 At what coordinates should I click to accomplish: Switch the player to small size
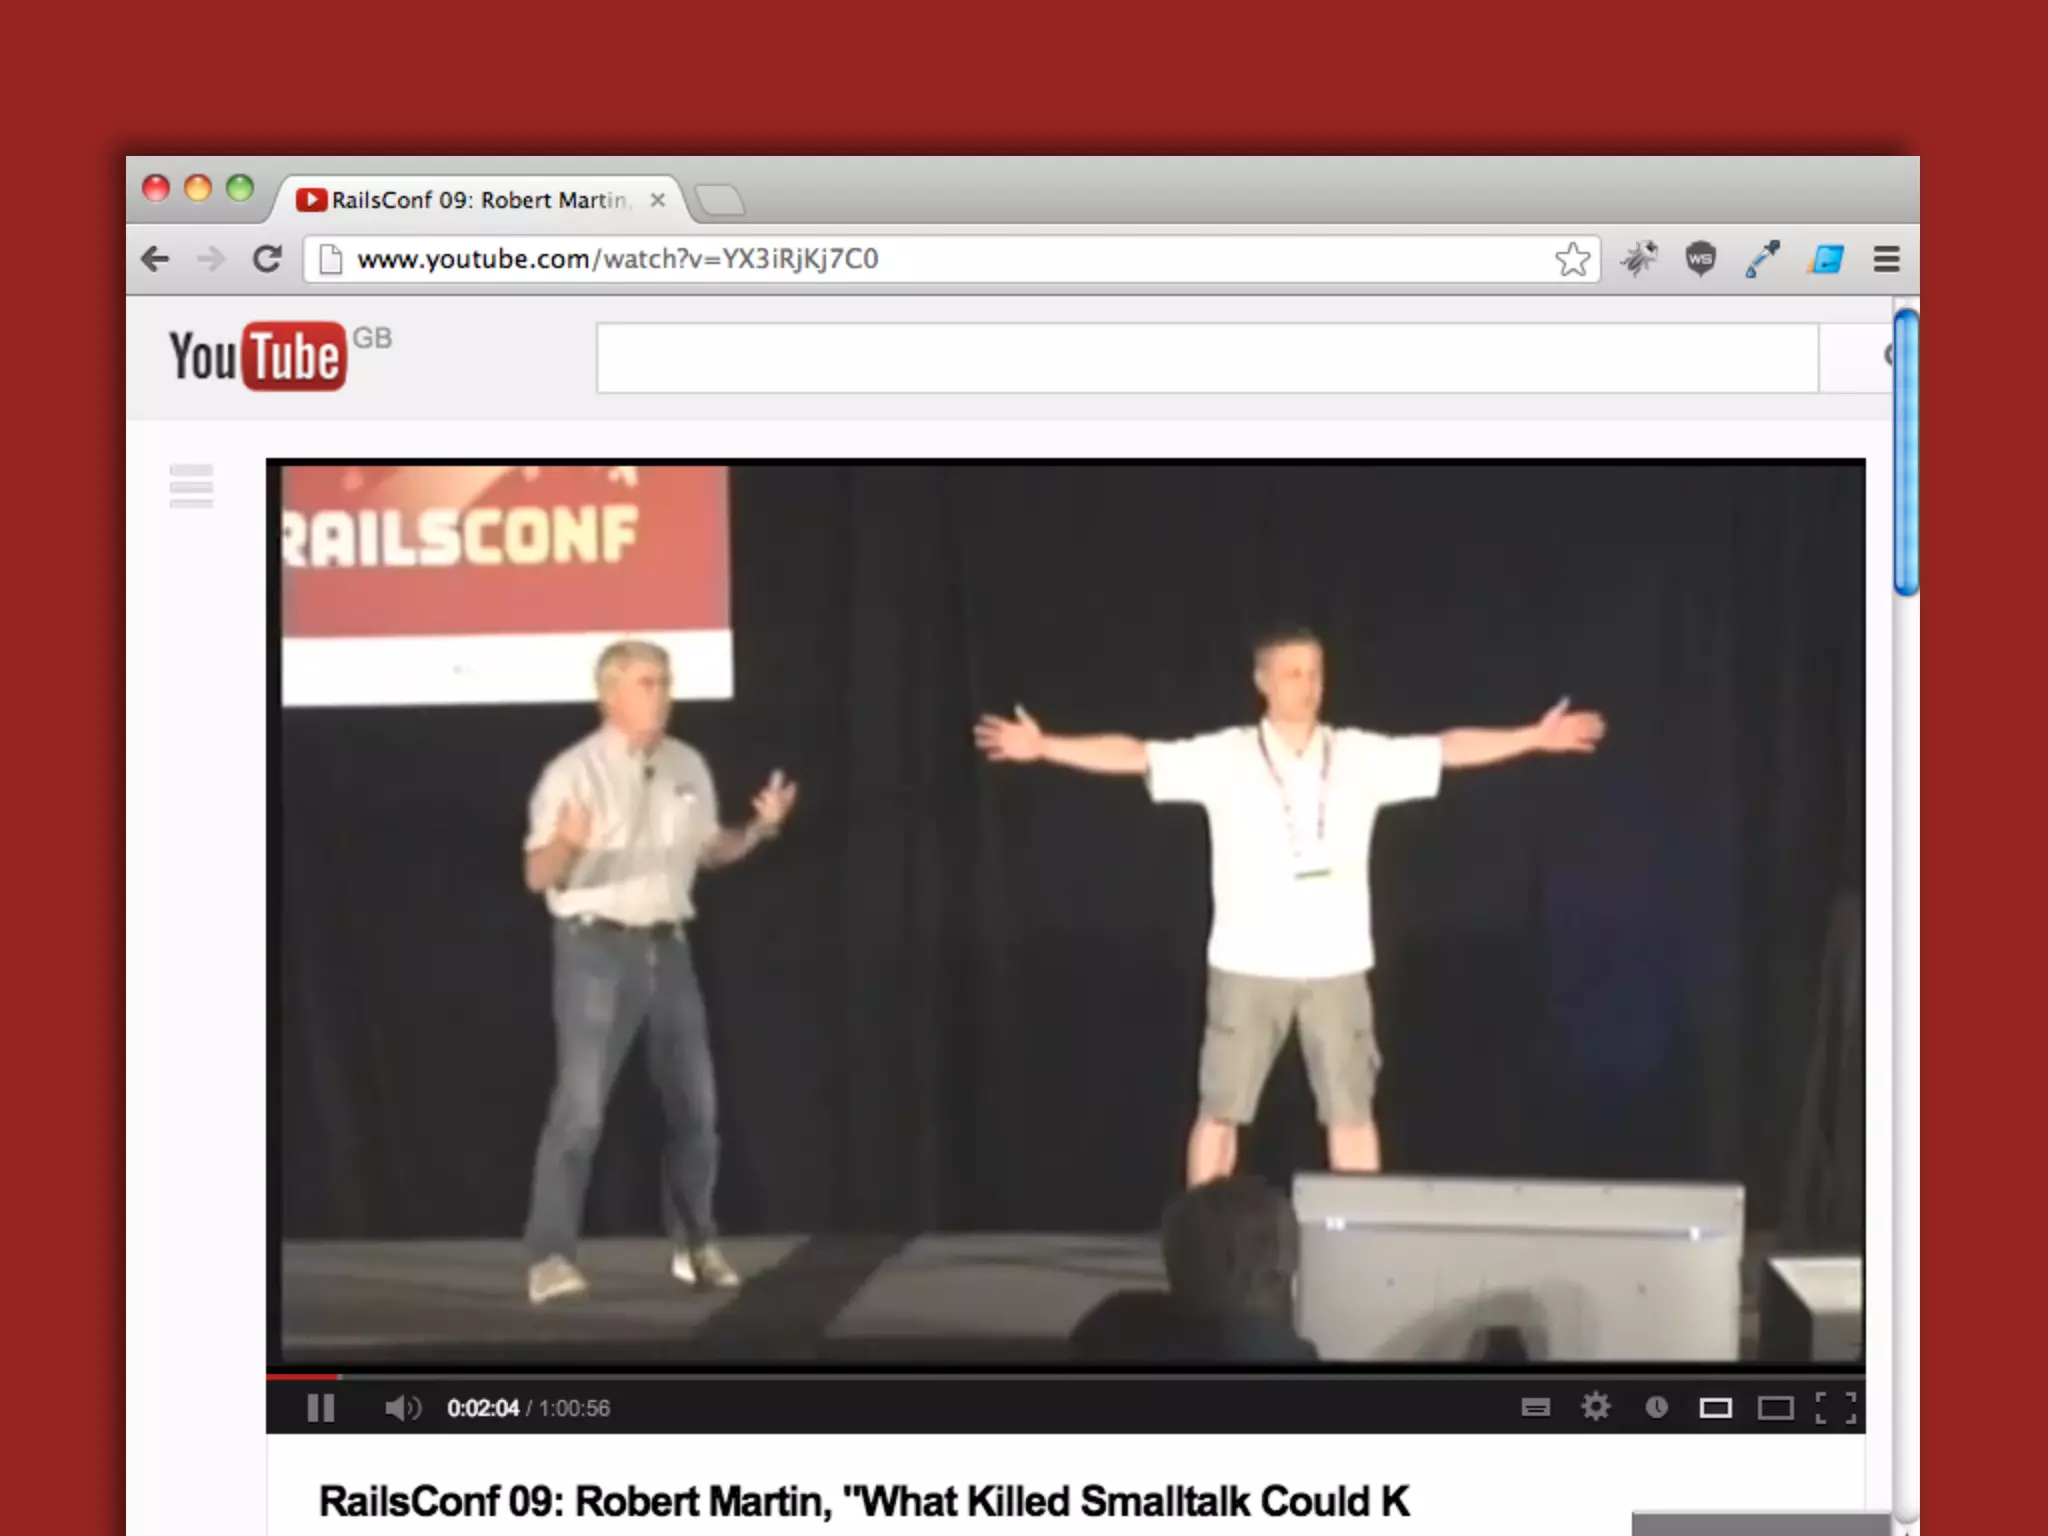pos(1715,1408)
